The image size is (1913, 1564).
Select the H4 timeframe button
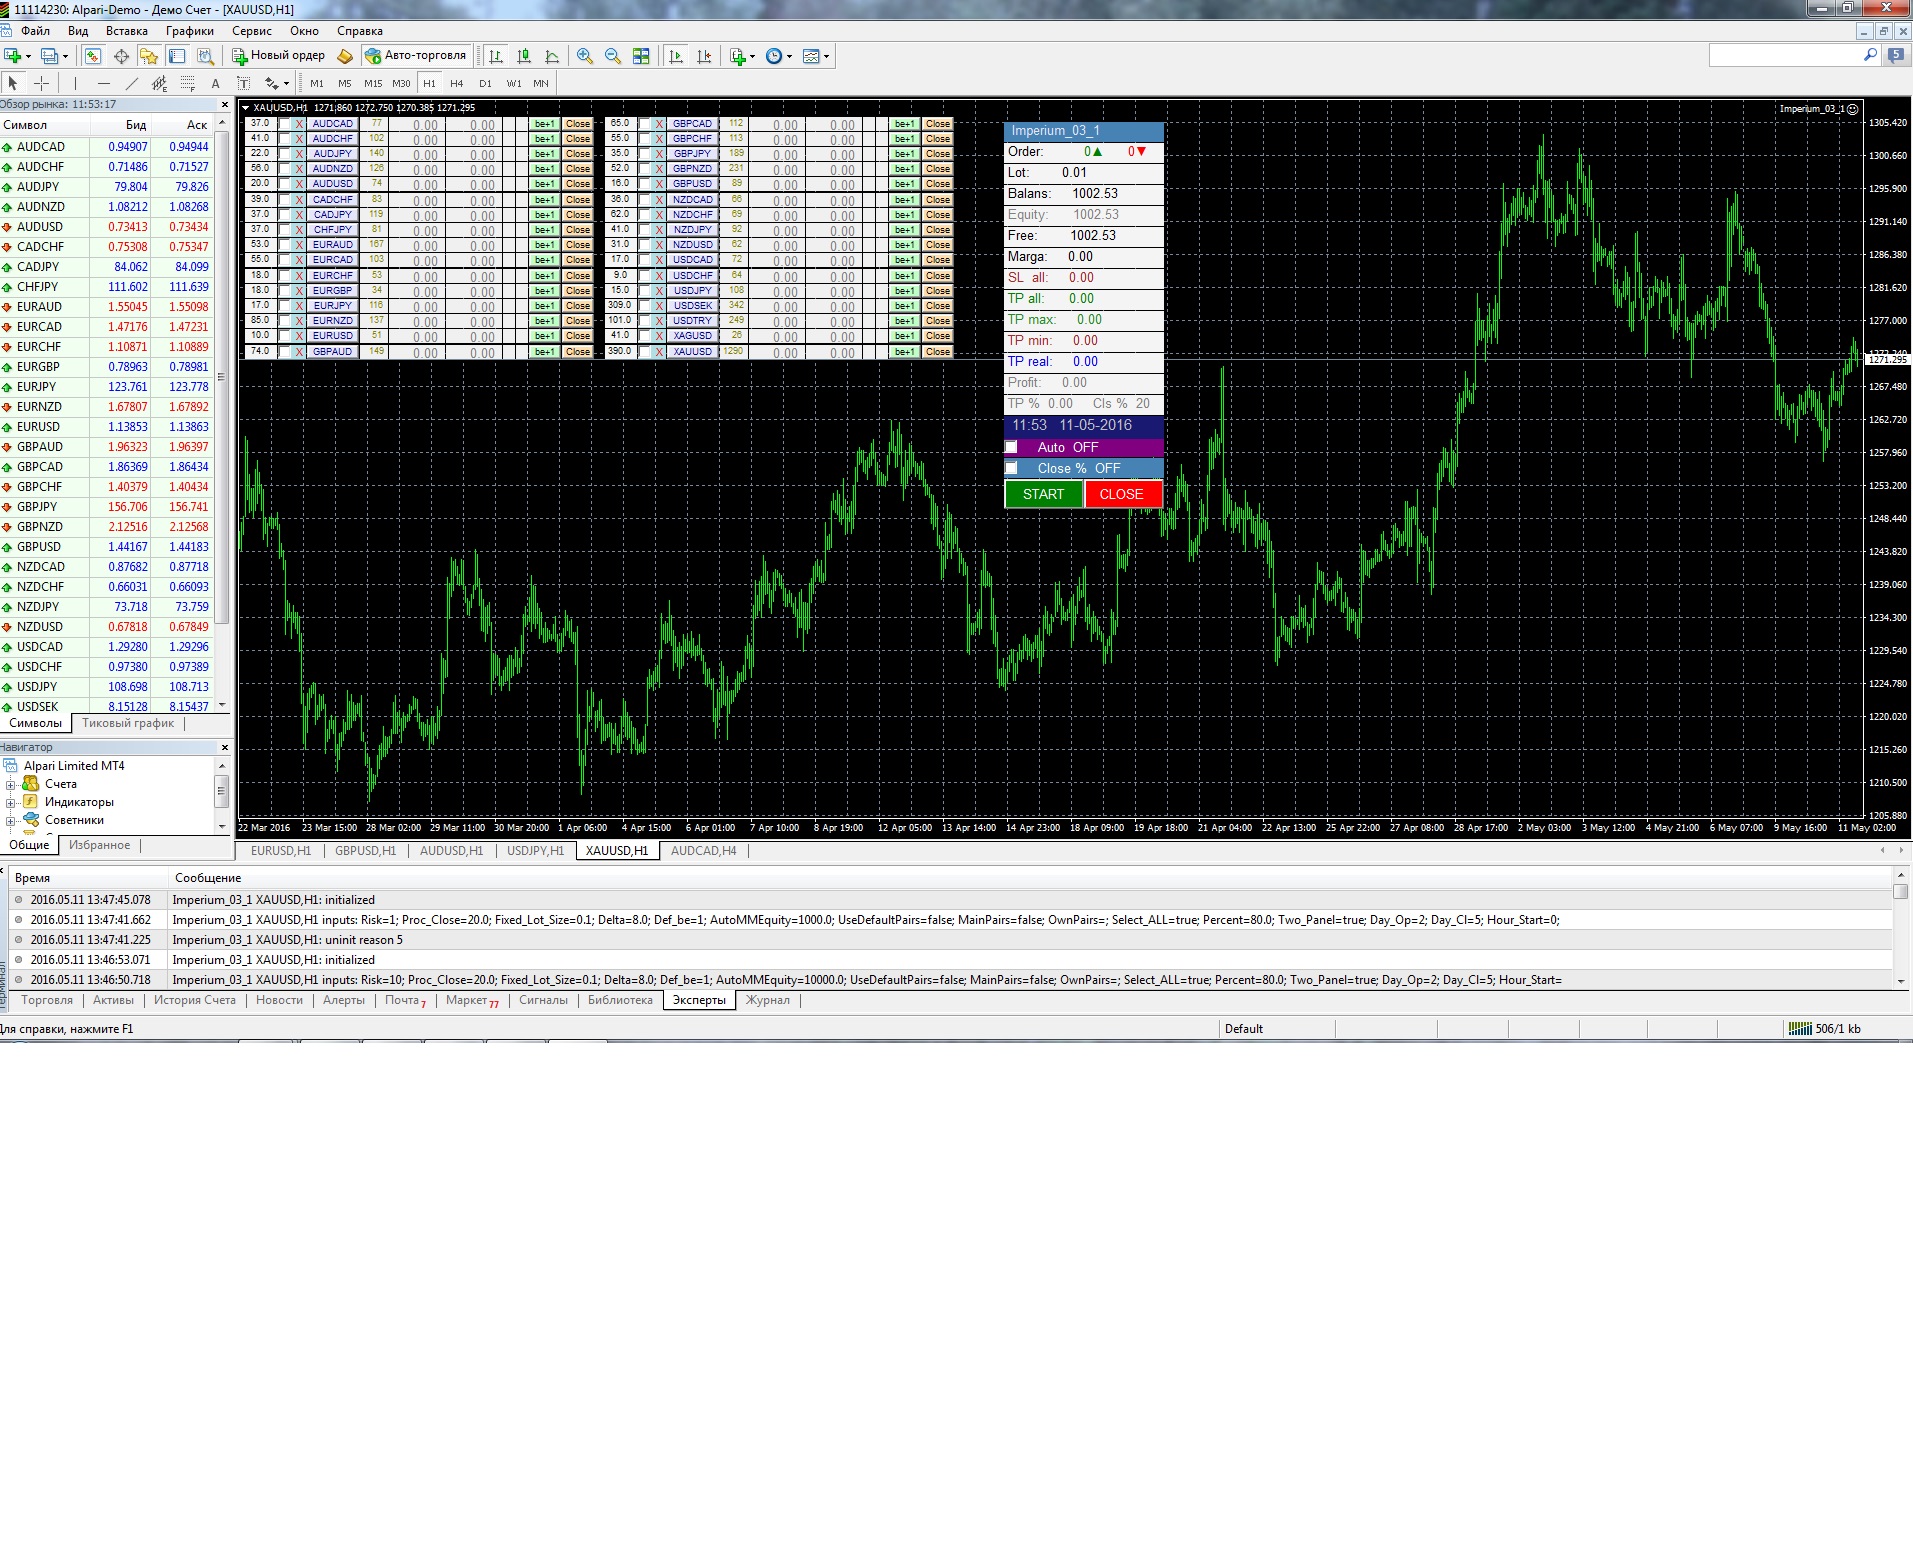point(457,83)
